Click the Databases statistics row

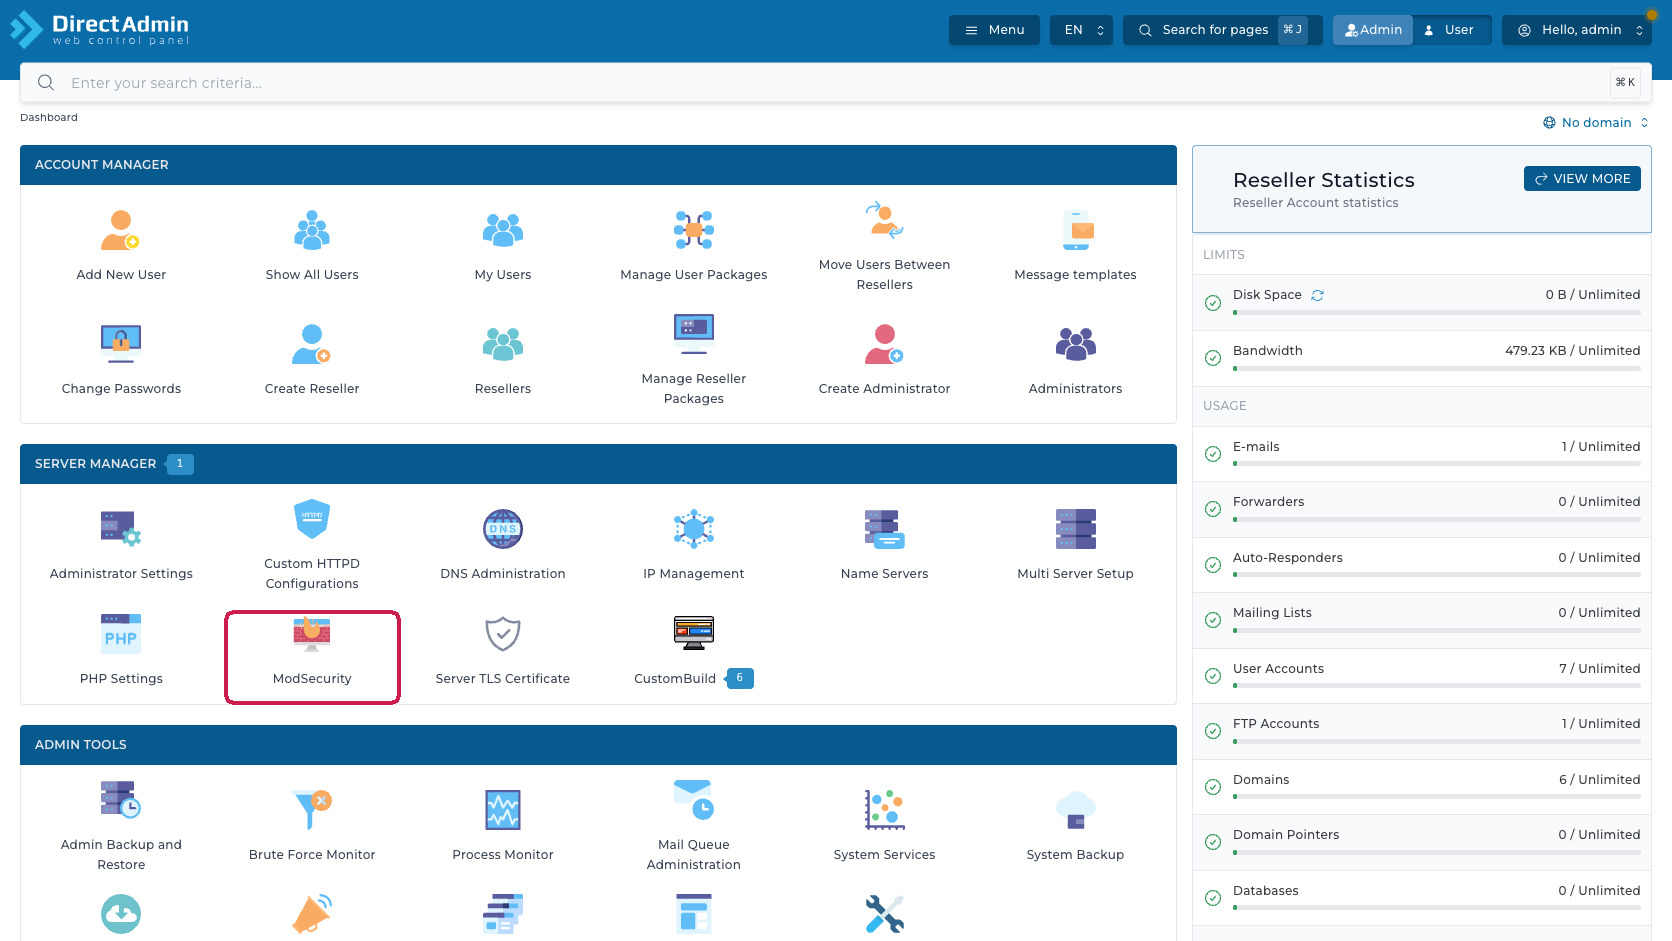1421,897
